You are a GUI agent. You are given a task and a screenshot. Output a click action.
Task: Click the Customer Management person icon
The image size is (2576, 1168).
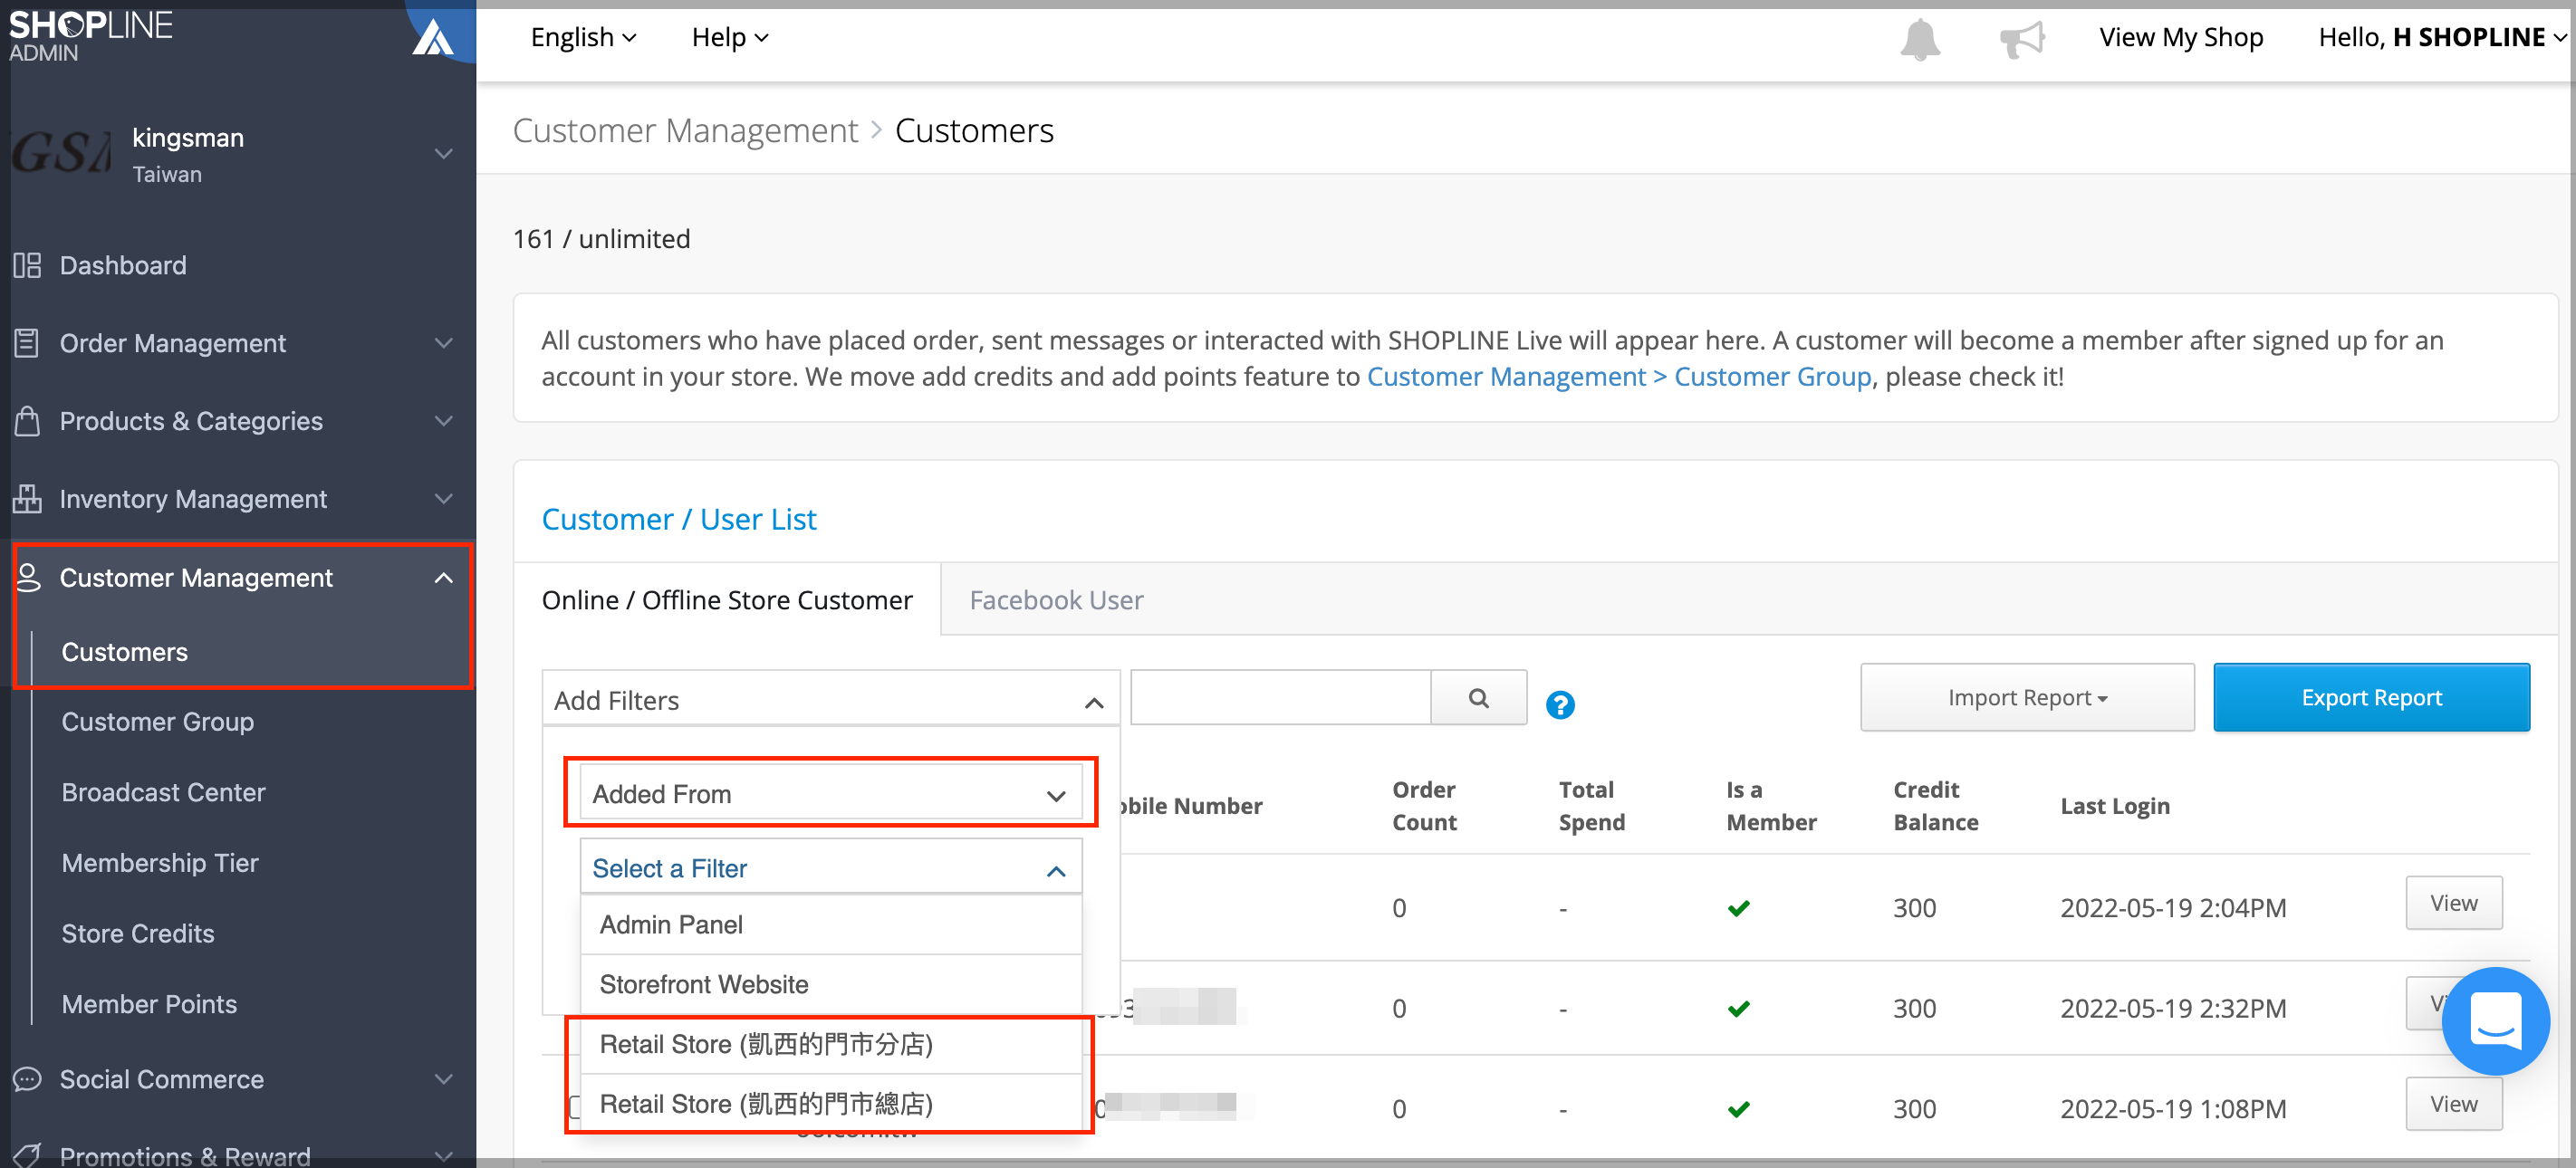[x=27, y=577]
